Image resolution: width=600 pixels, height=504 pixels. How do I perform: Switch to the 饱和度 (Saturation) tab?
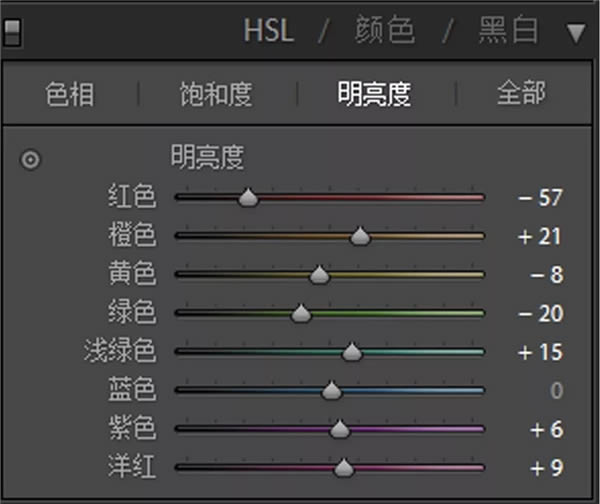tap(216, 95)
